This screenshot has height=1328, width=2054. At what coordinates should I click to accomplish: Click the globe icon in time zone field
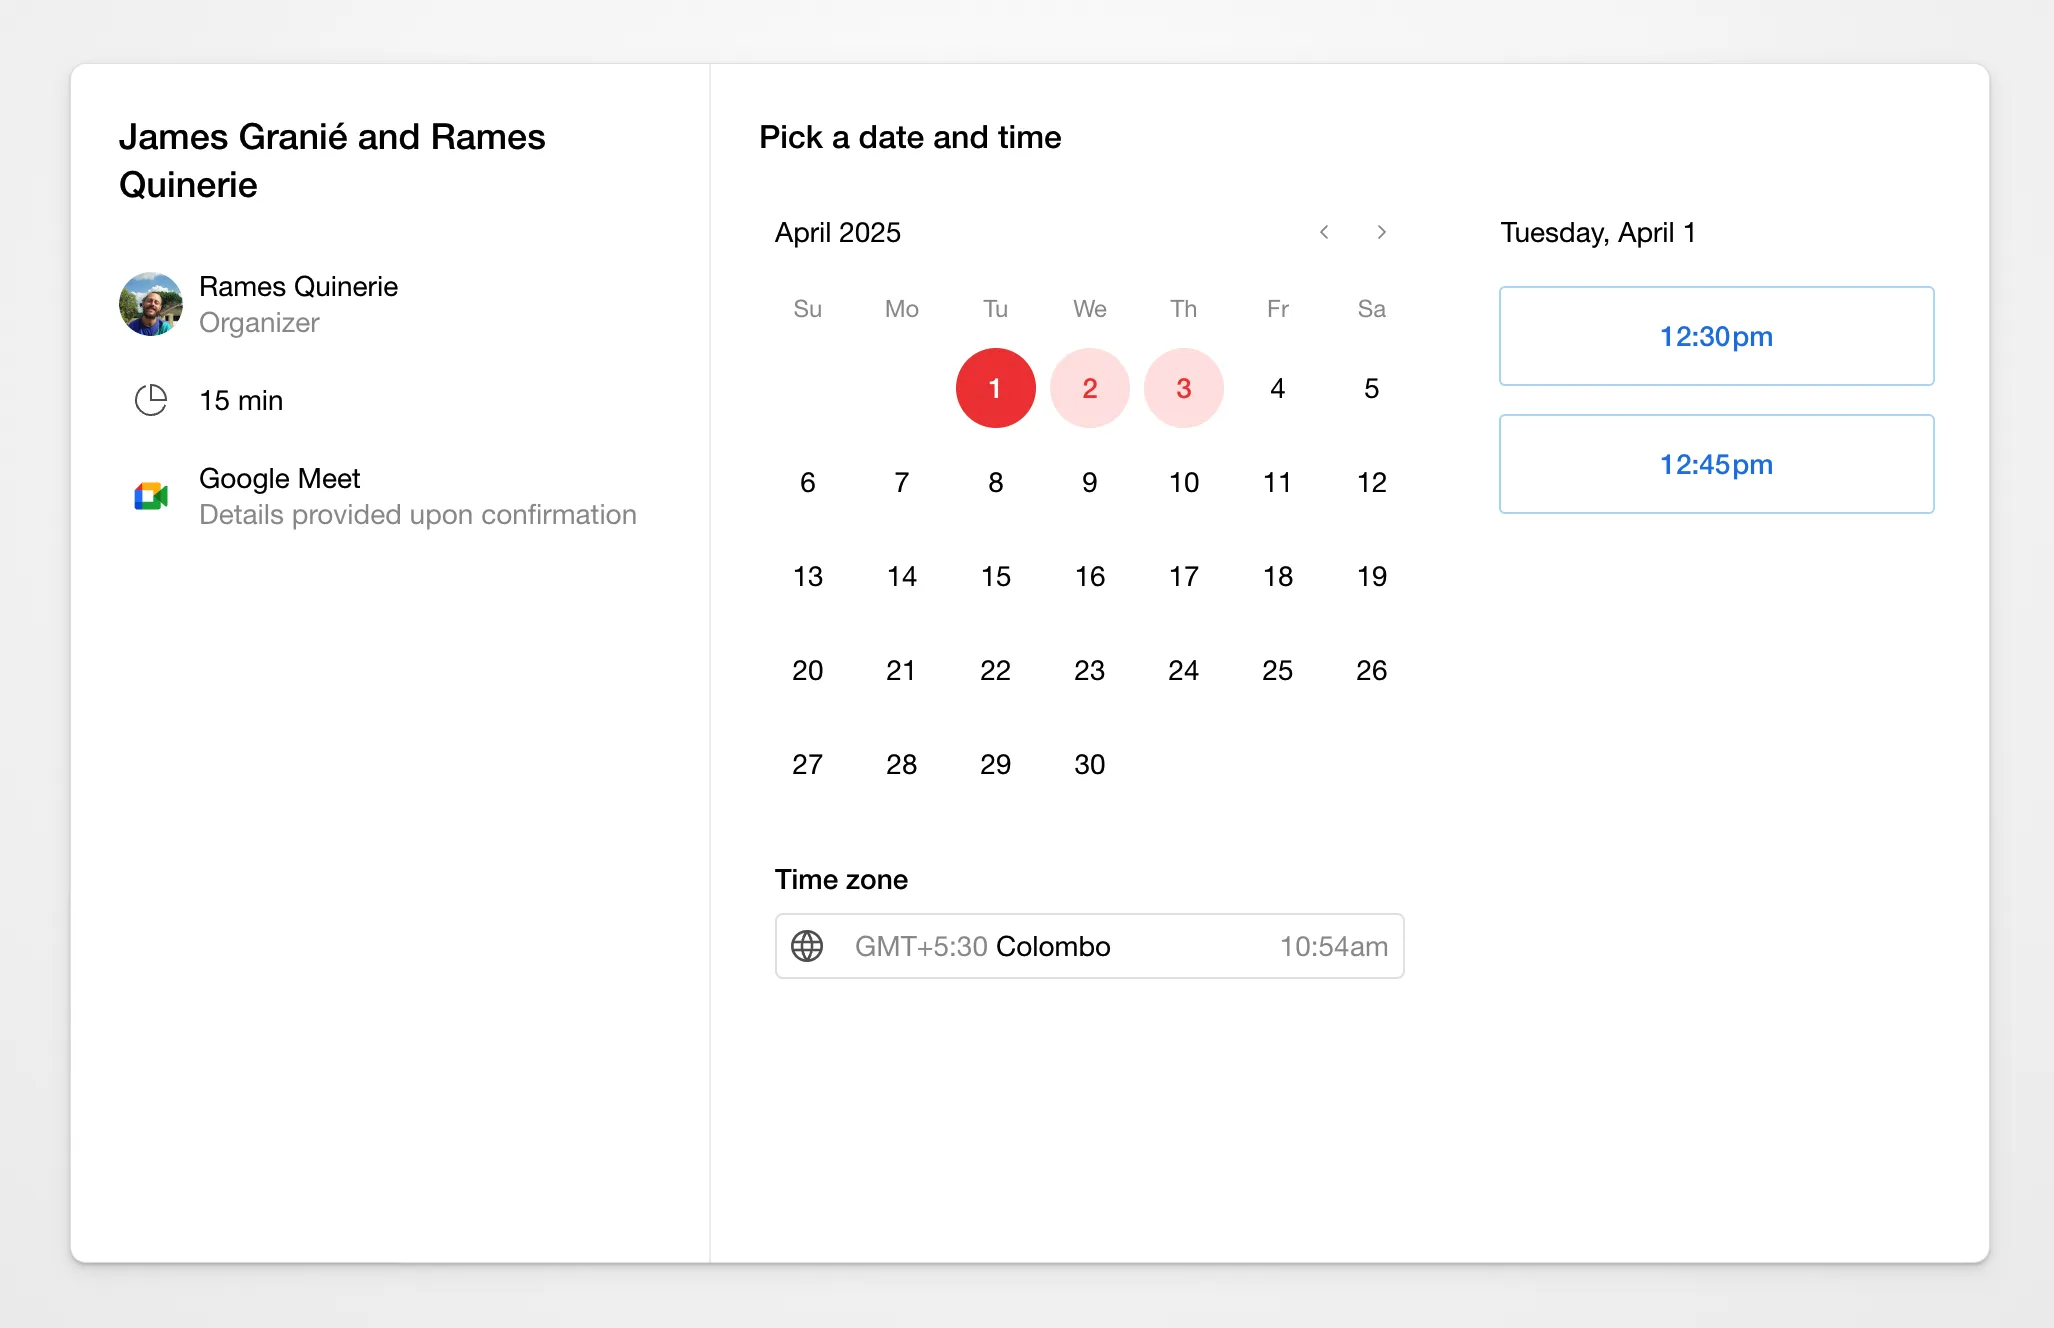(x=807, y=946)
